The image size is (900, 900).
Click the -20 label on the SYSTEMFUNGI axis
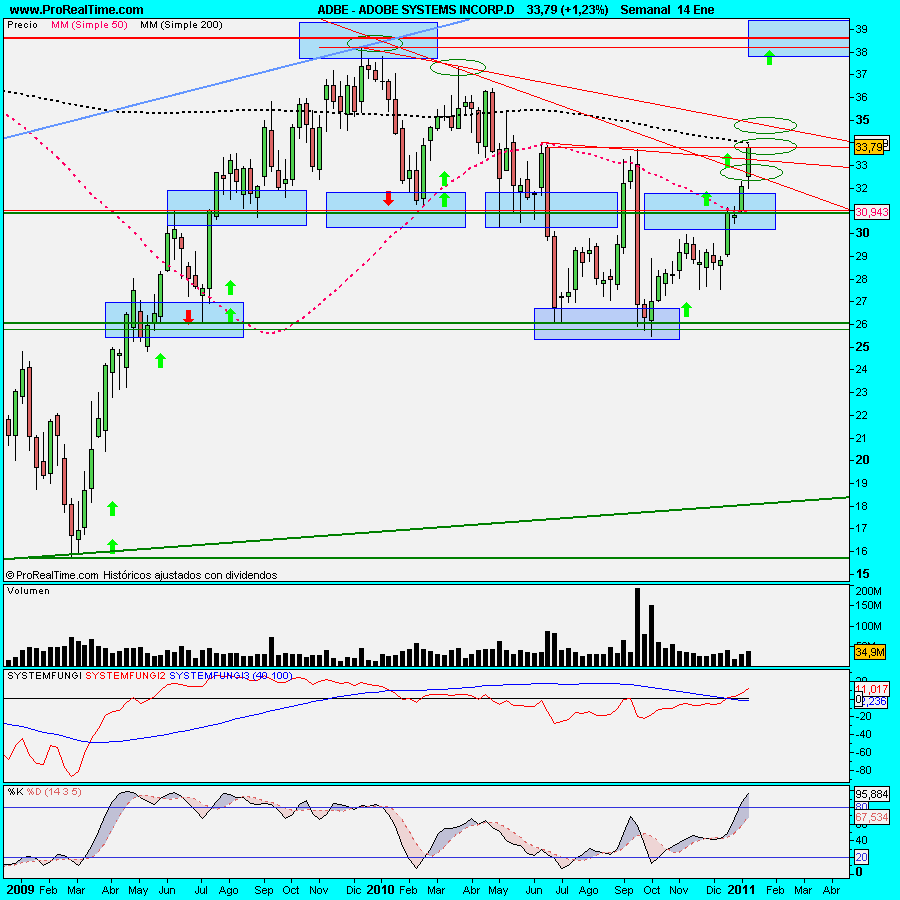pyautogui.click(x=864, y=716)
